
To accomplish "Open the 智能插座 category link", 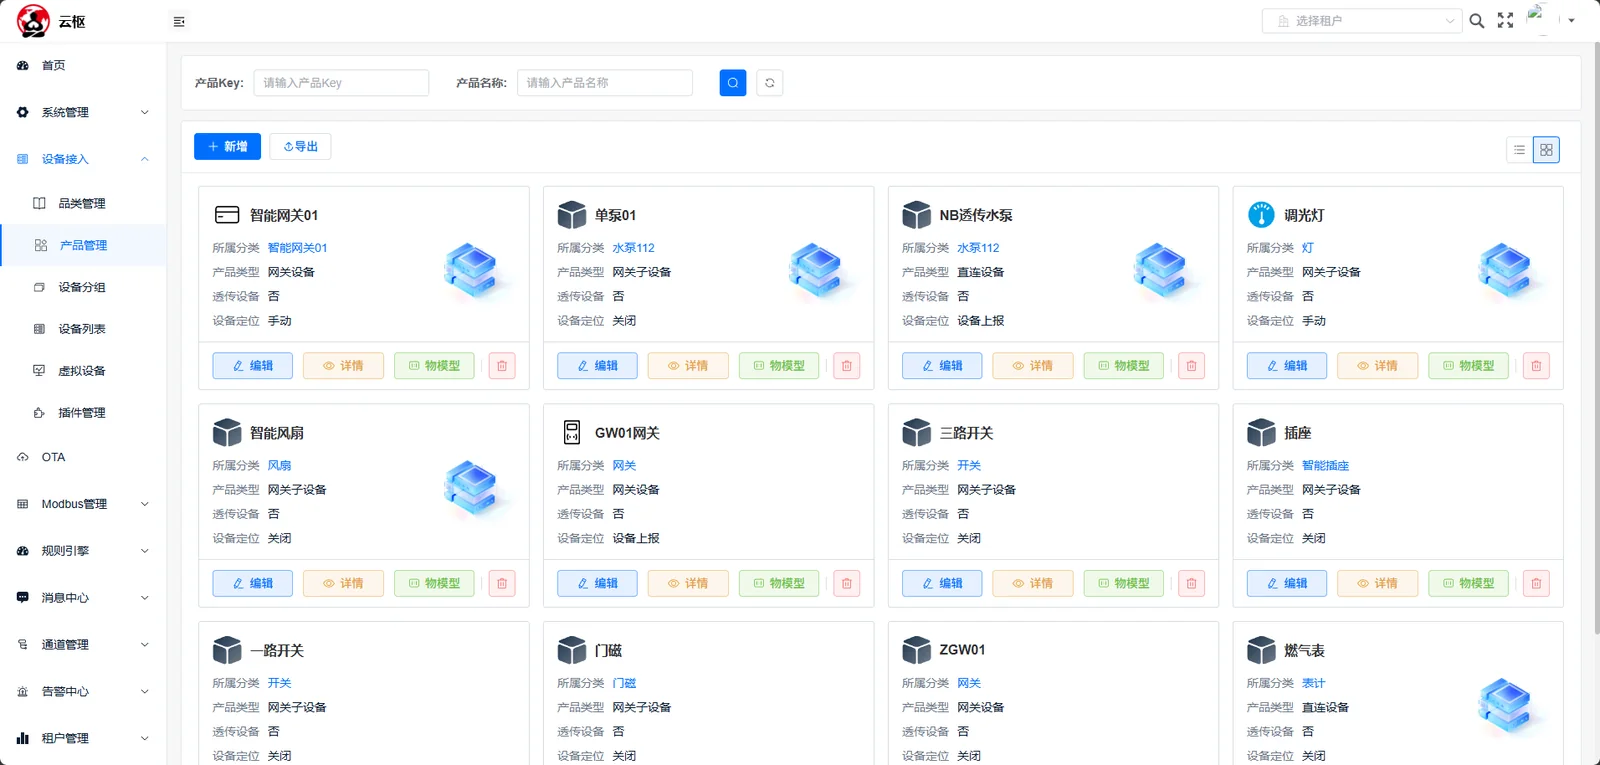I will (x=1325, y=466).
